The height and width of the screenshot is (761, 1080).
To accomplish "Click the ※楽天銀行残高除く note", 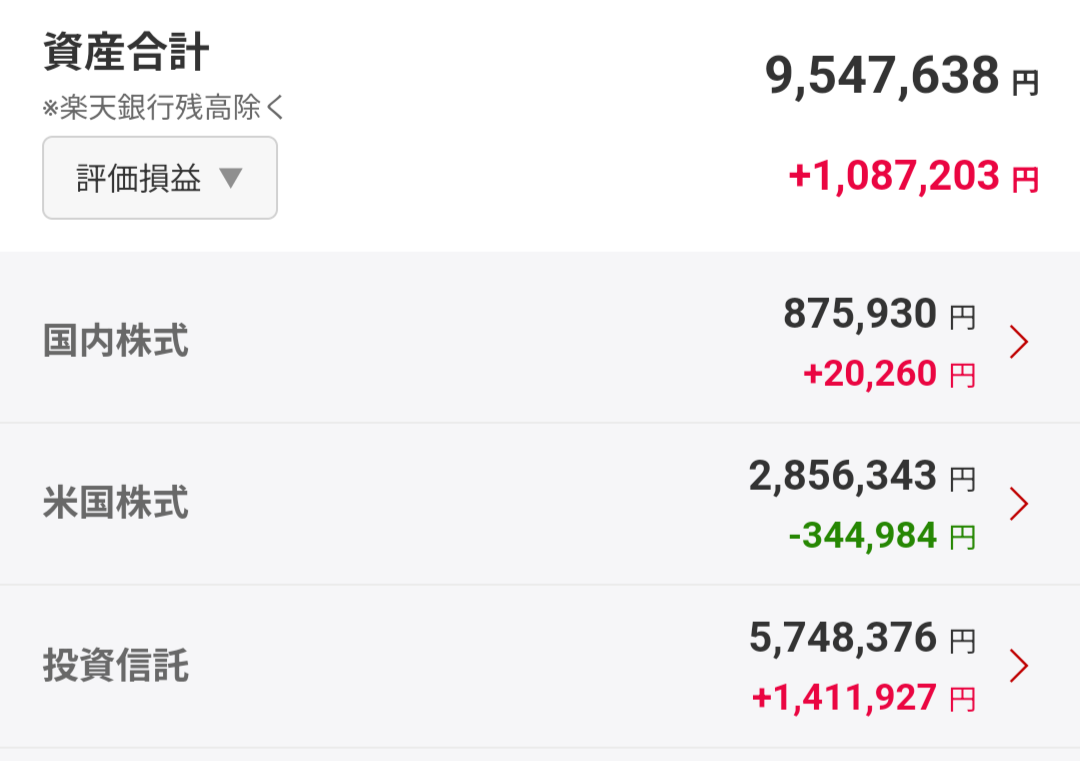I will coord(163,107).
